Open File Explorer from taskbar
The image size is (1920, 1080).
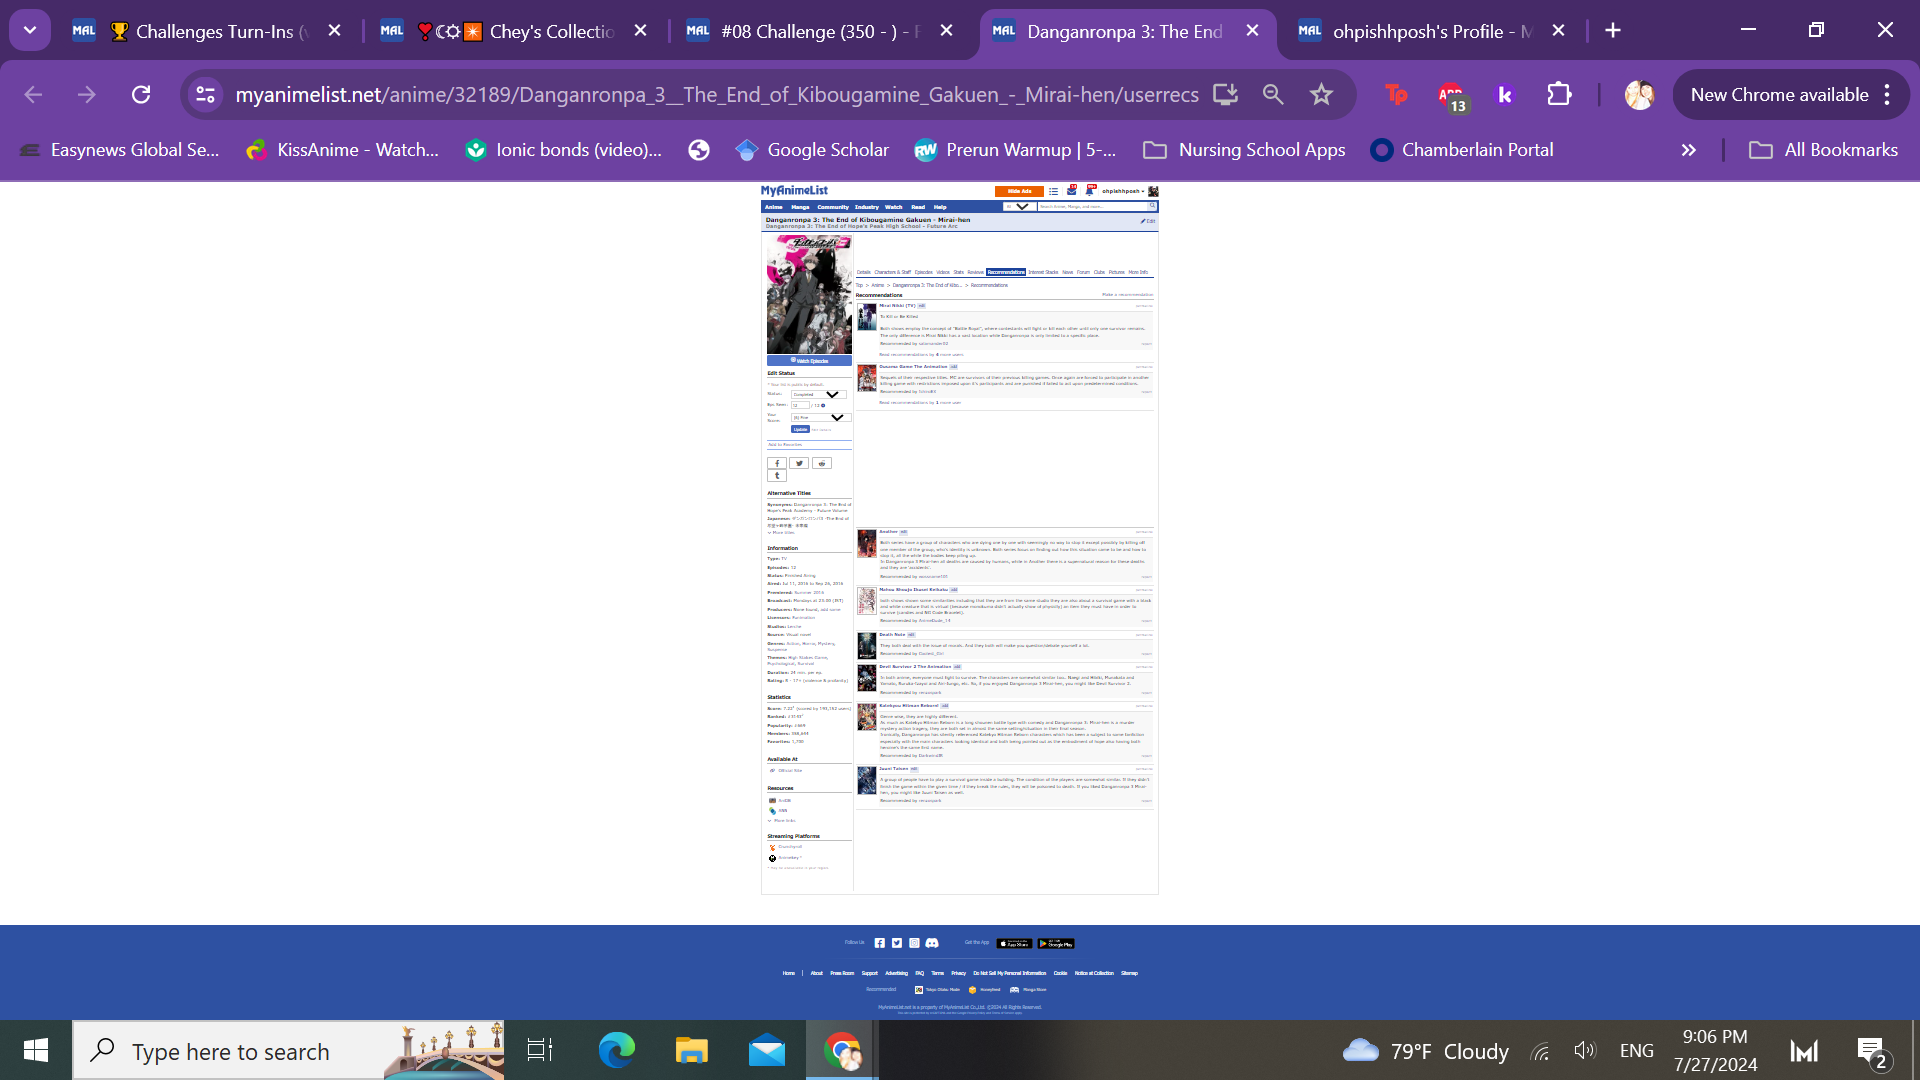(691, 1050)
